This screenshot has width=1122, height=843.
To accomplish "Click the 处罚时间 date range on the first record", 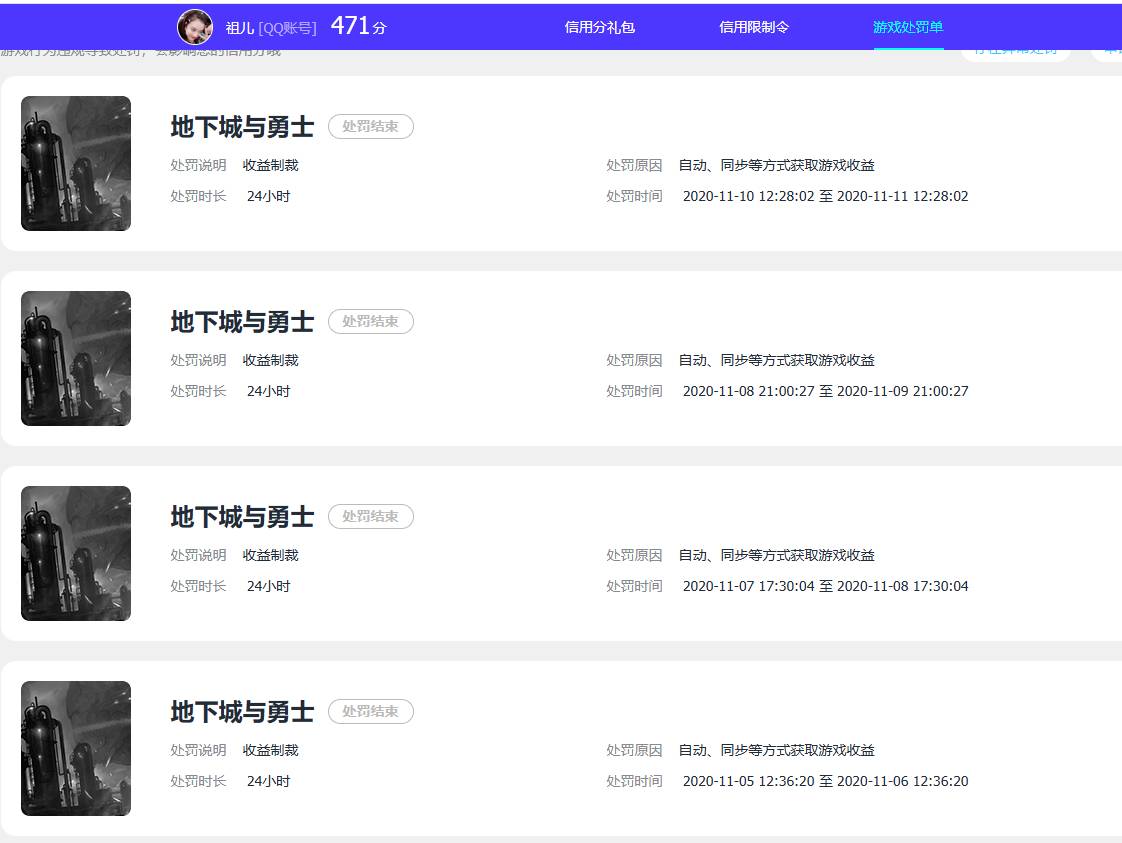I will click(x=826, y=196).
